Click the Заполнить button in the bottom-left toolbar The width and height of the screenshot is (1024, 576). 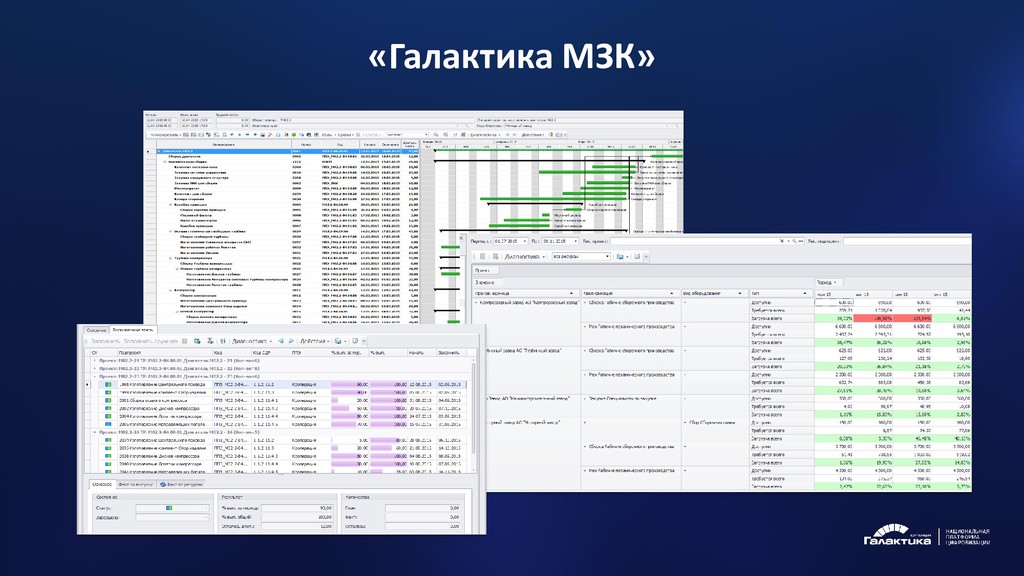(x=105, y=341)
